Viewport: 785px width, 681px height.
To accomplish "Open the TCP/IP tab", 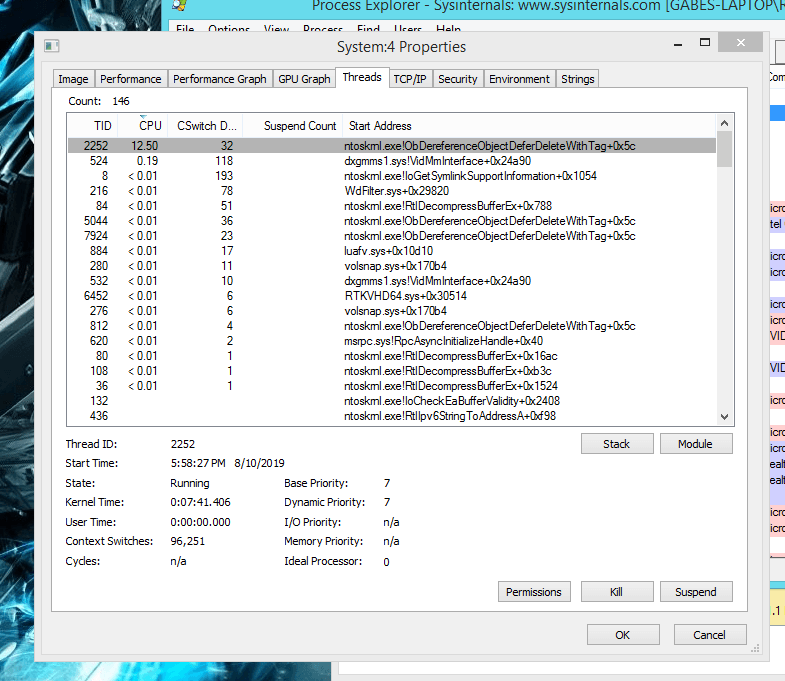I will pos(410,79).
